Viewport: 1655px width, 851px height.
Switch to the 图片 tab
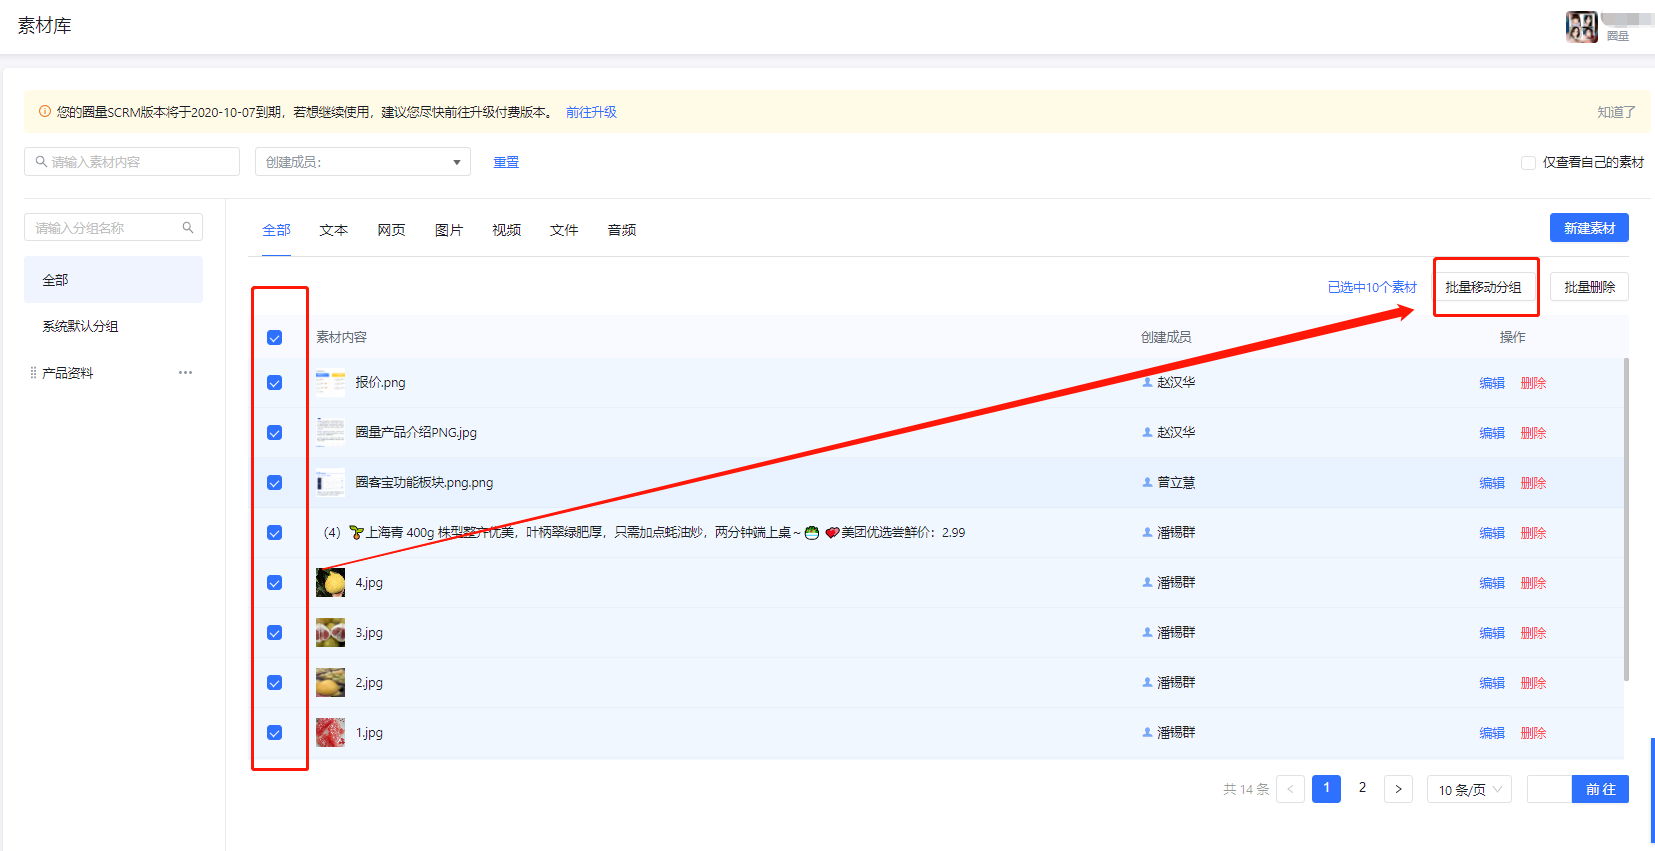click(x=449, y=230)
